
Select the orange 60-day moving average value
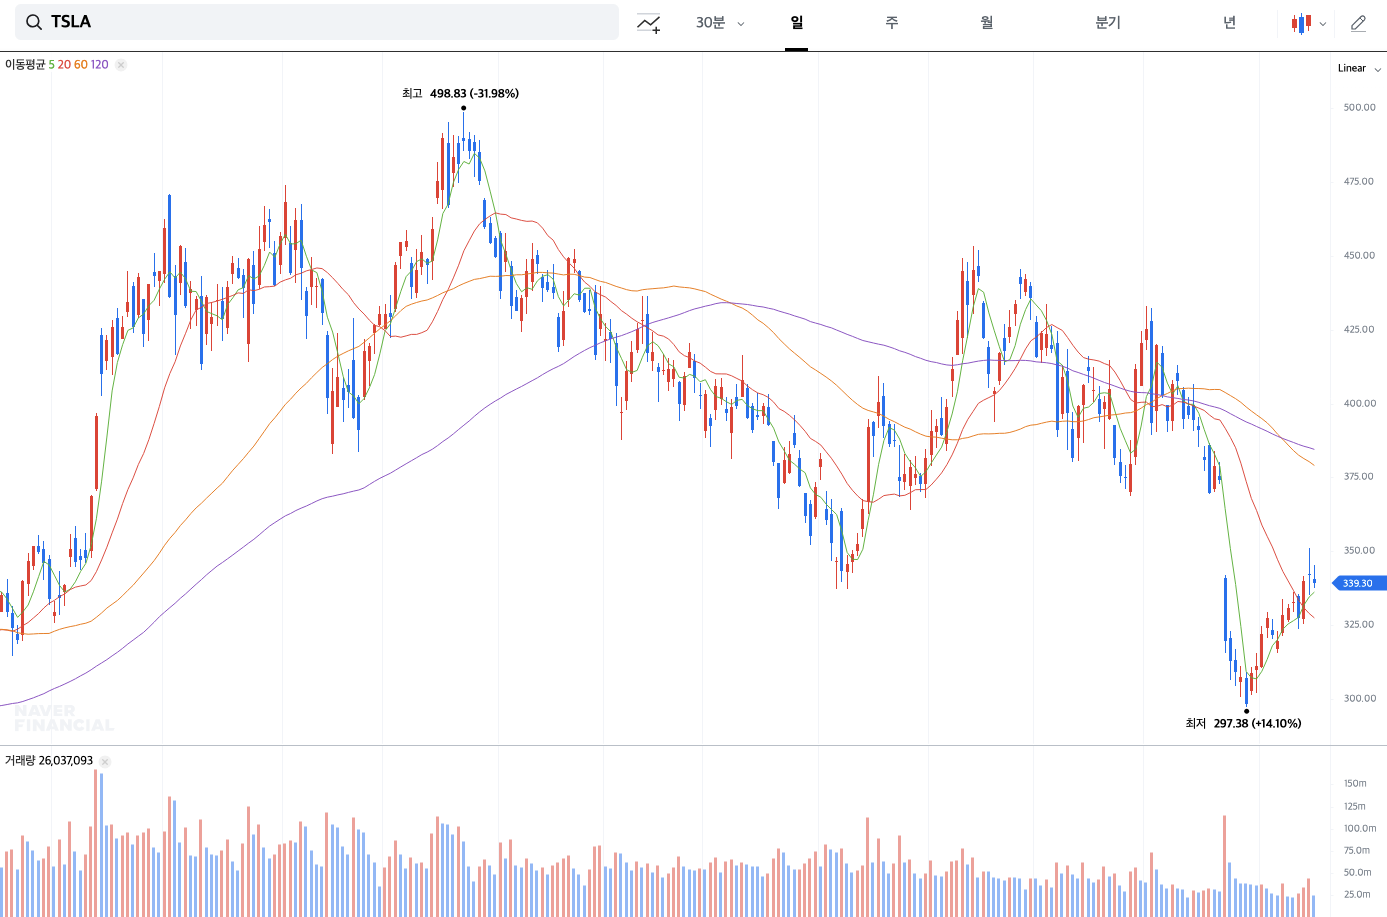(x=81, y=65)
